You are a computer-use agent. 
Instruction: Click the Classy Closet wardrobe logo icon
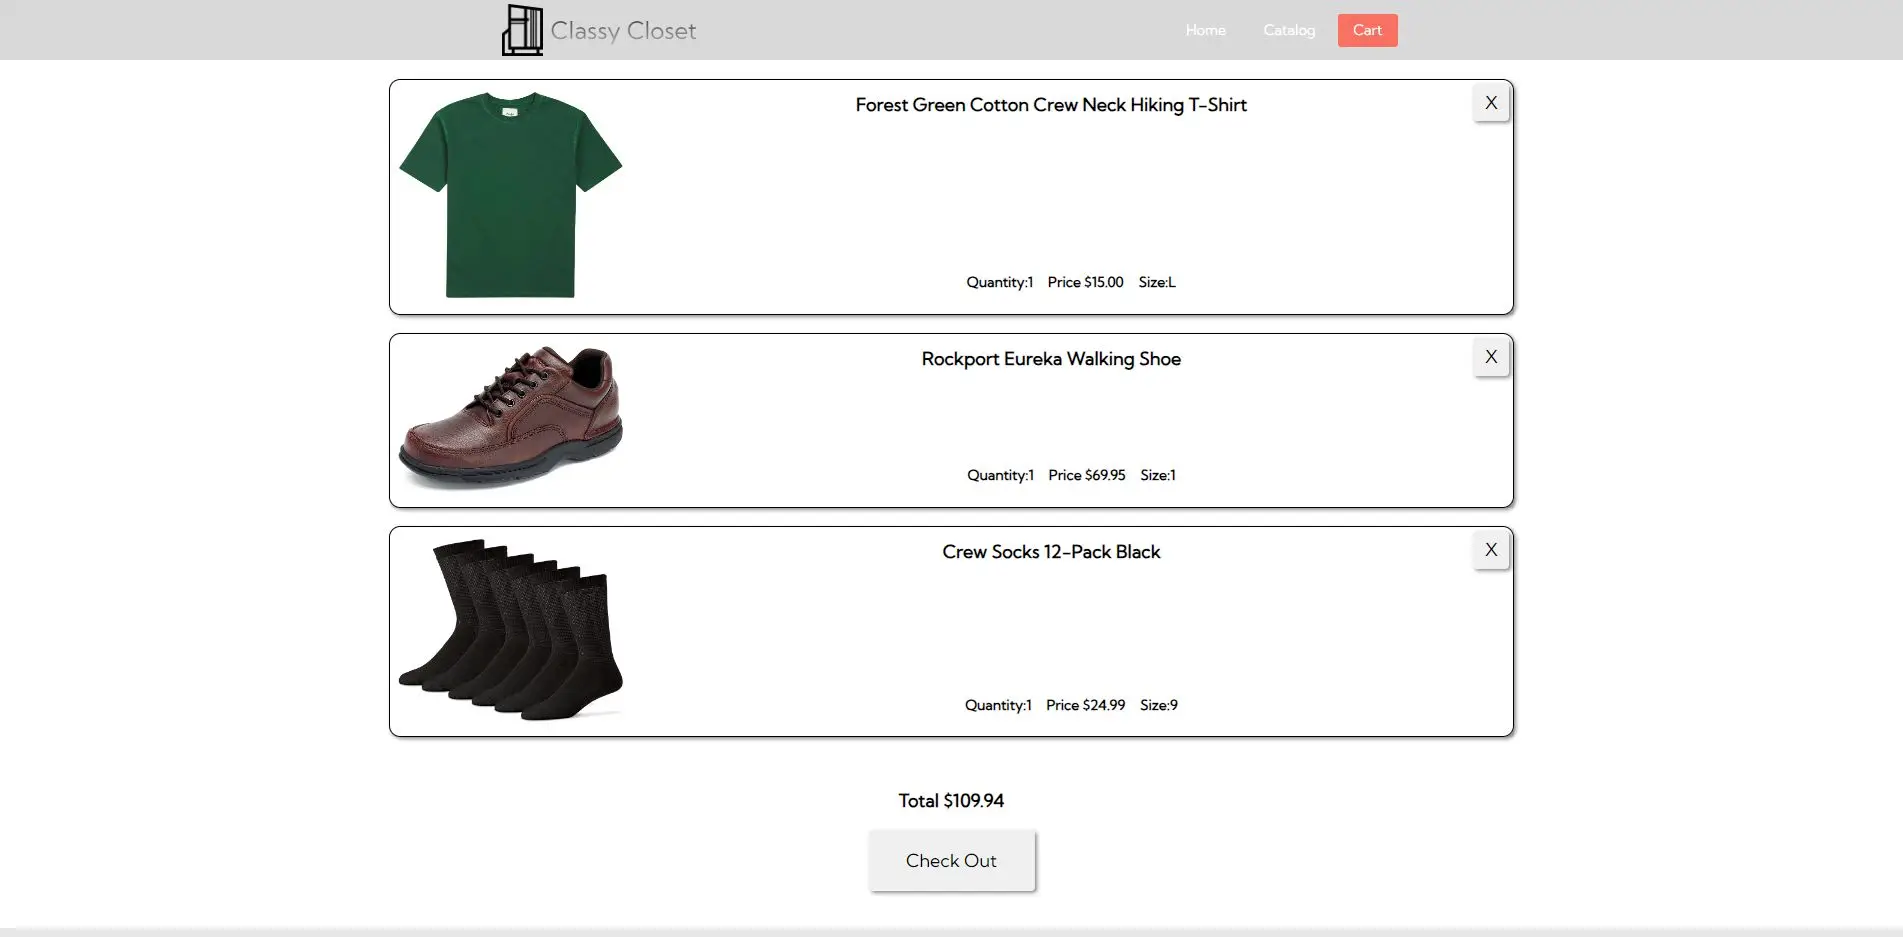pos(522,30)
